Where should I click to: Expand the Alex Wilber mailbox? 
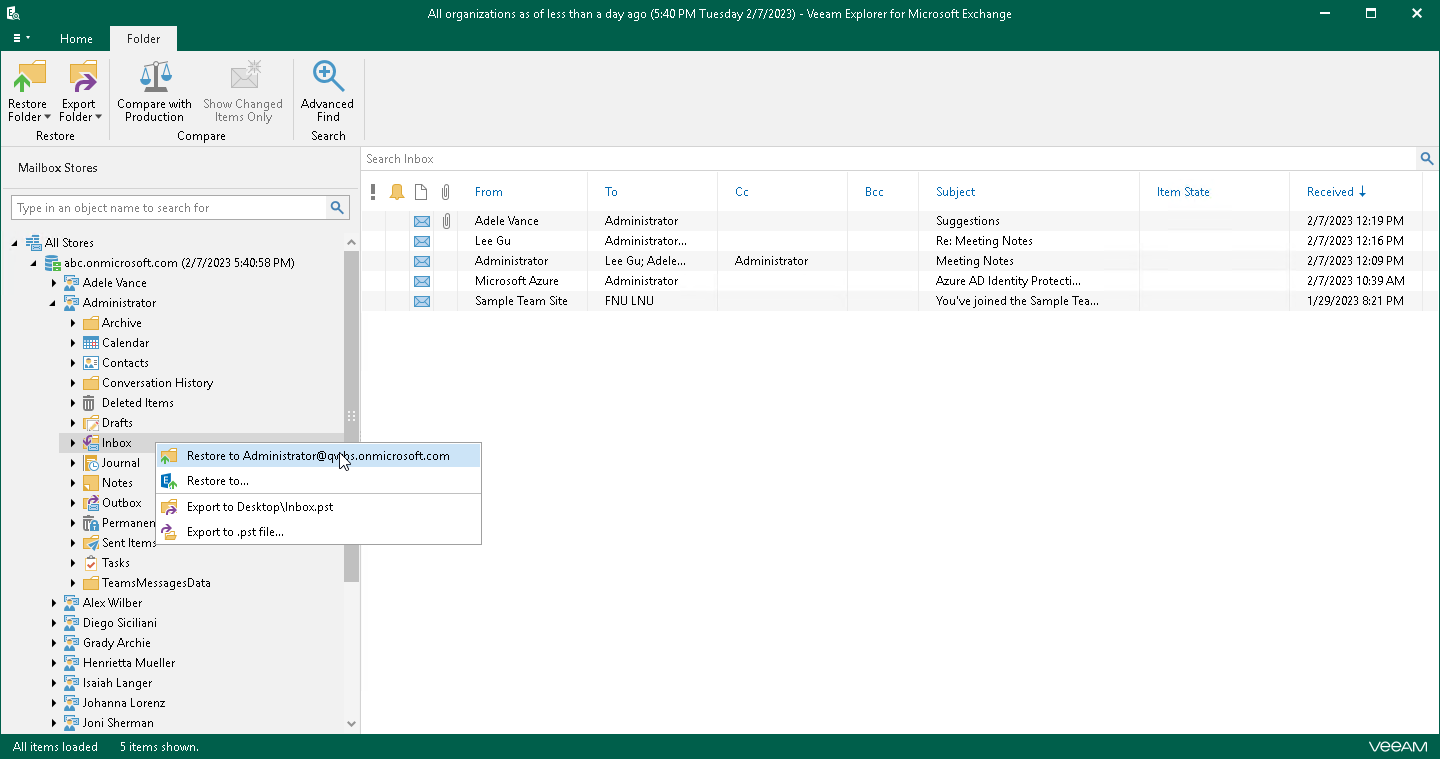54,602
